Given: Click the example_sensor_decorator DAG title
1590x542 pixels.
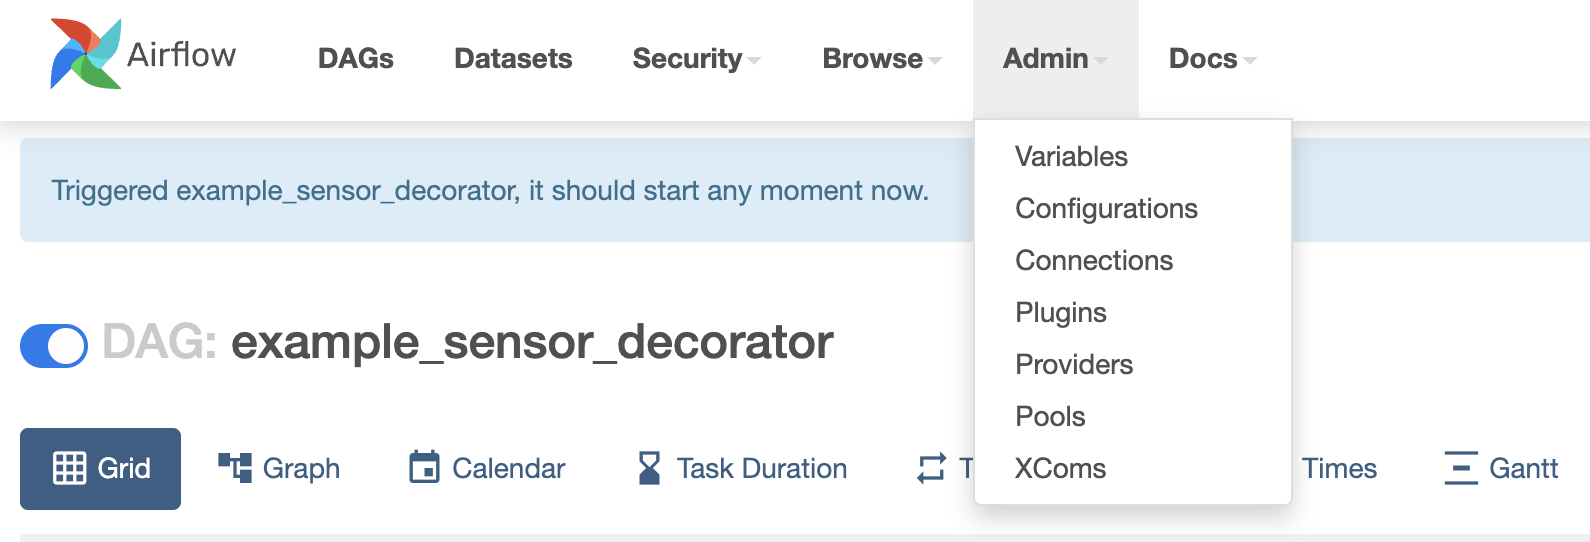Looking at the screenshot, I should (x=532, y=343).
